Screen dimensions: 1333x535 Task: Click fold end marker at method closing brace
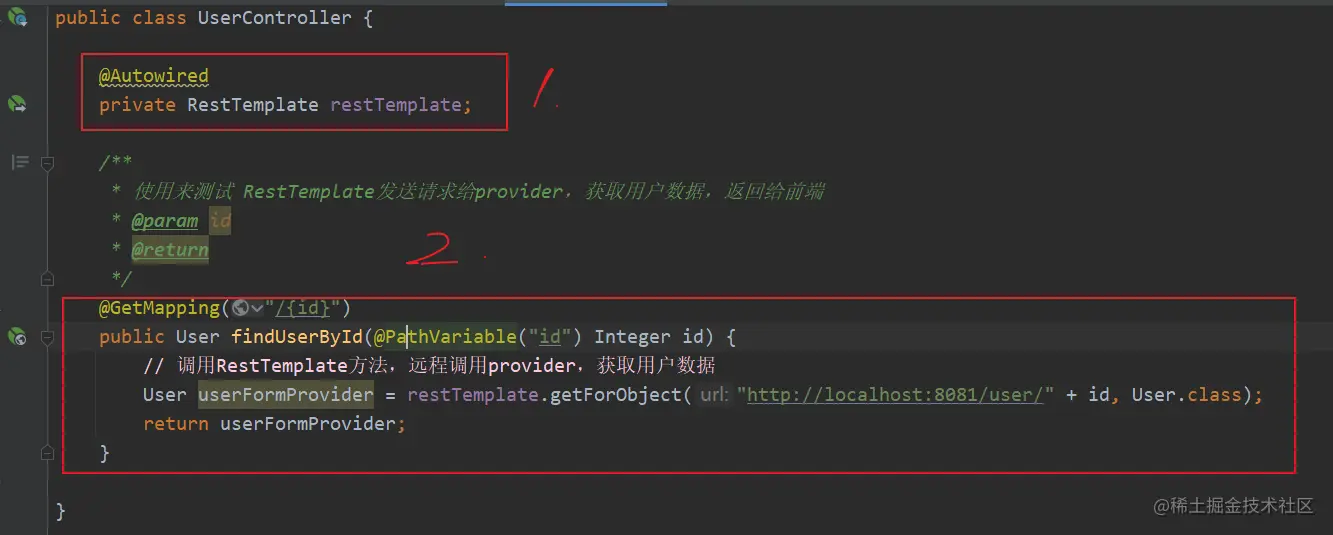click(47, 453)
